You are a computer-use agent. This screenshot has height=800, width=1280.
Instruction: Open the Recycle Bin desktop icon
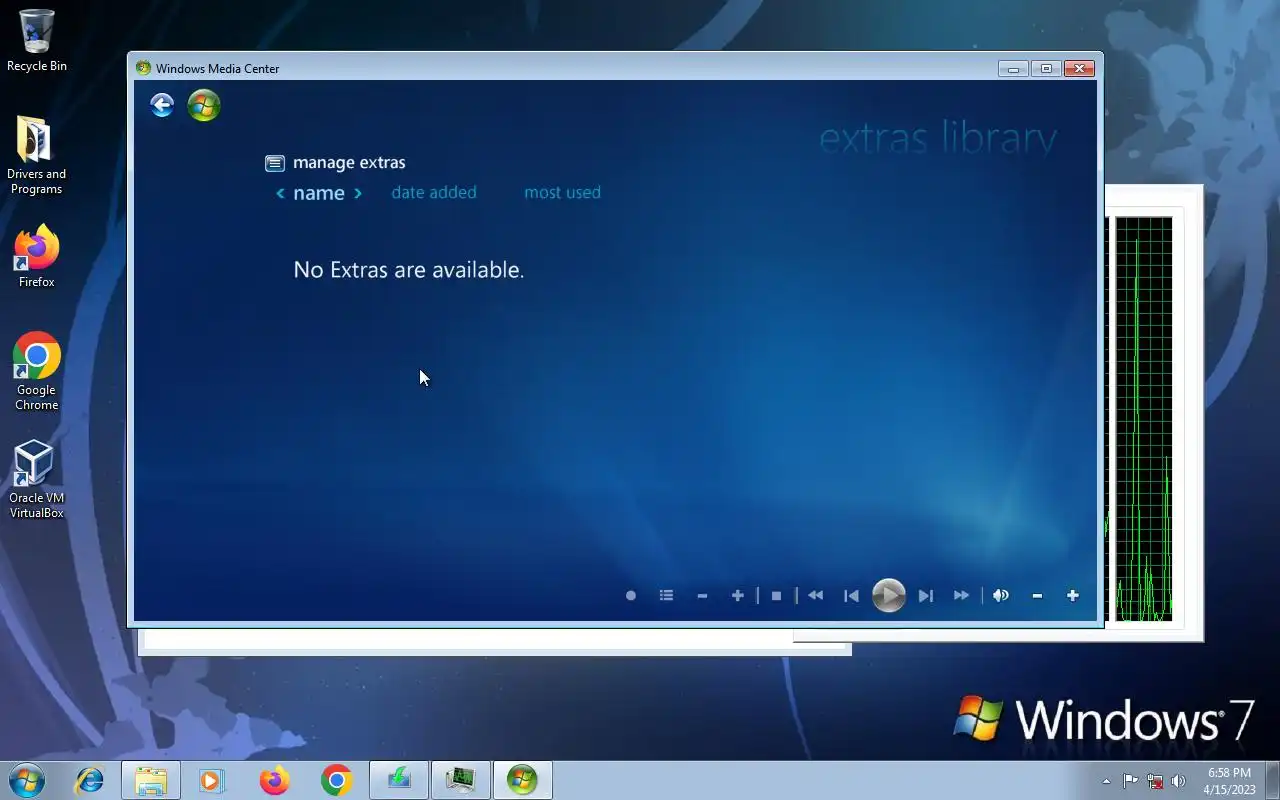[x=37, y=41]
